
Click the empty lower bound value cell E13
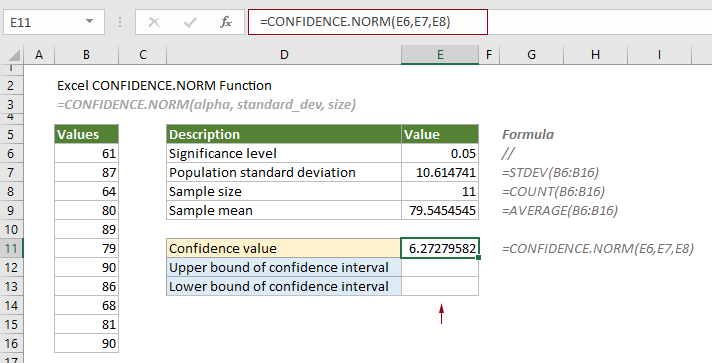pyautogui.click(x=440, y=287)
